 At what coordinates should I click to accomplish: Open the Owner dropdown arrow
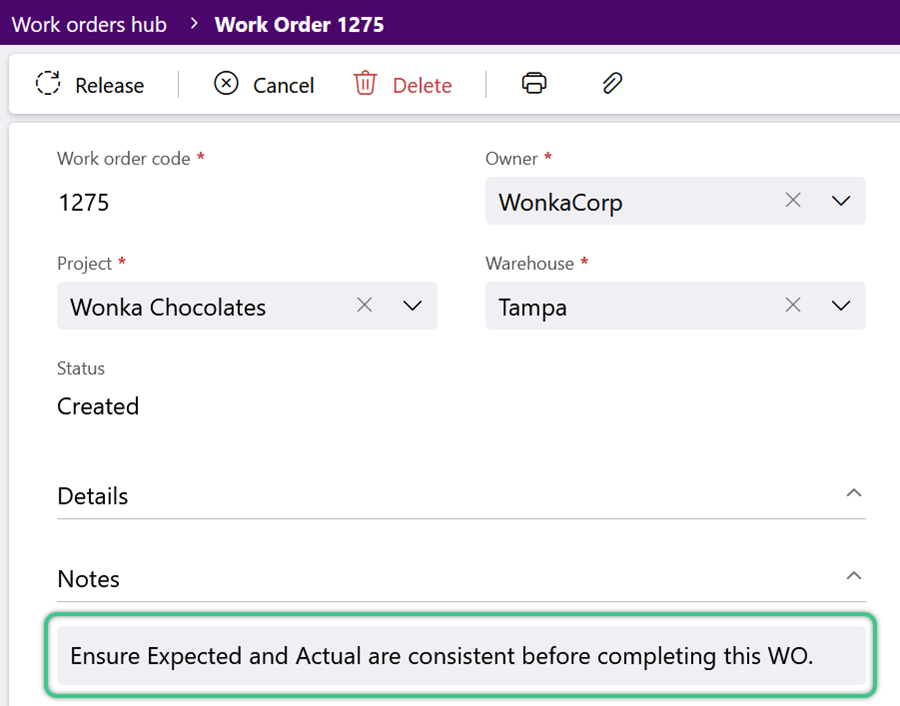pyautogui.click(x=841, y=201)
